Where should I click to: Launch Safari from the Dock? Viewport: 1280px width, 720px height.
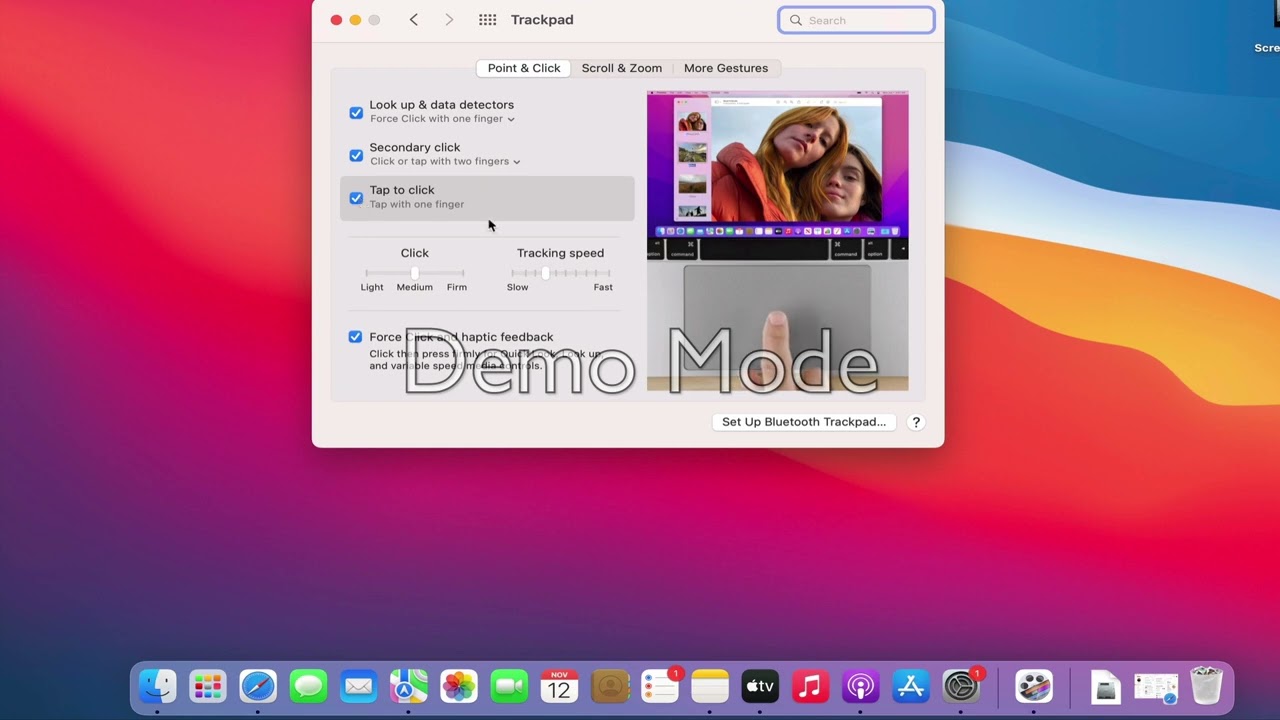point(258,686)
